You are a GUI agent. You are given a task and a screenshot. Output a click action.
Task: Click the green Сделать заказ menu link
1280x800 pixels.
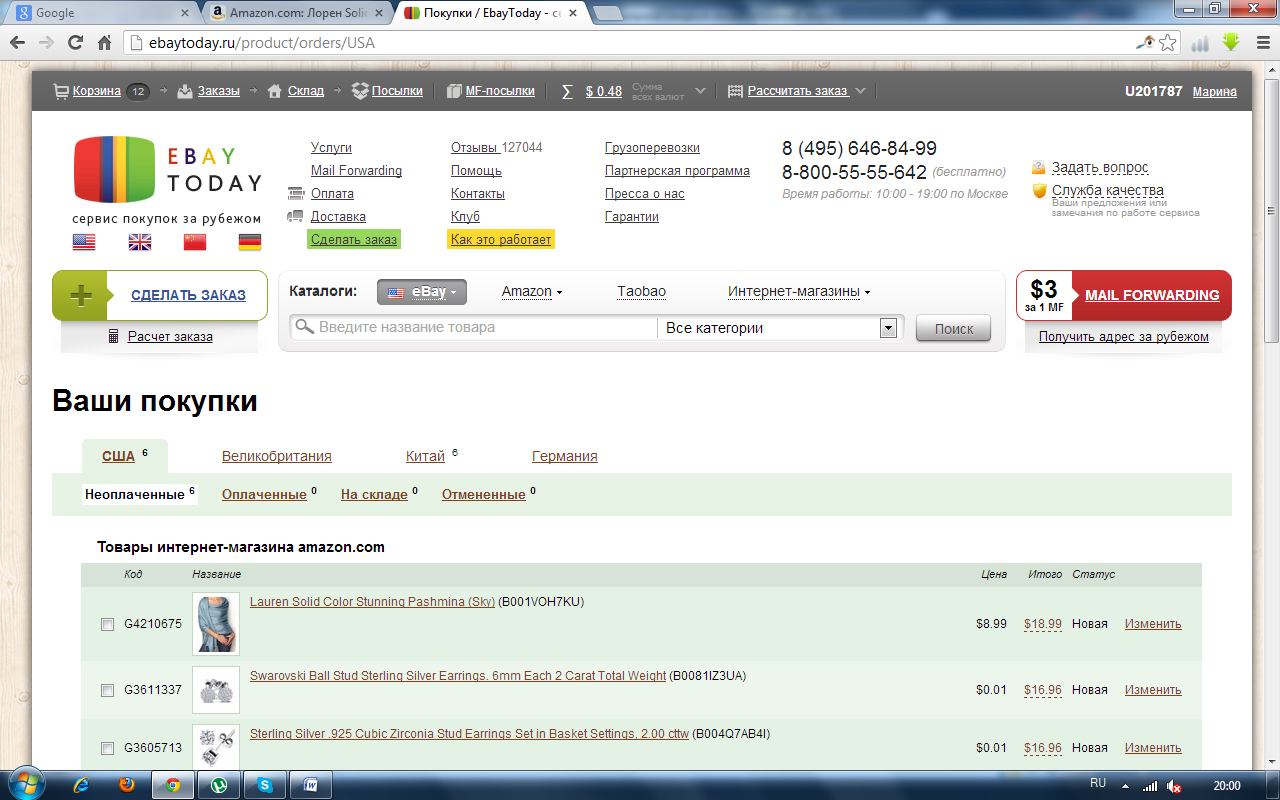pos(354,240)
